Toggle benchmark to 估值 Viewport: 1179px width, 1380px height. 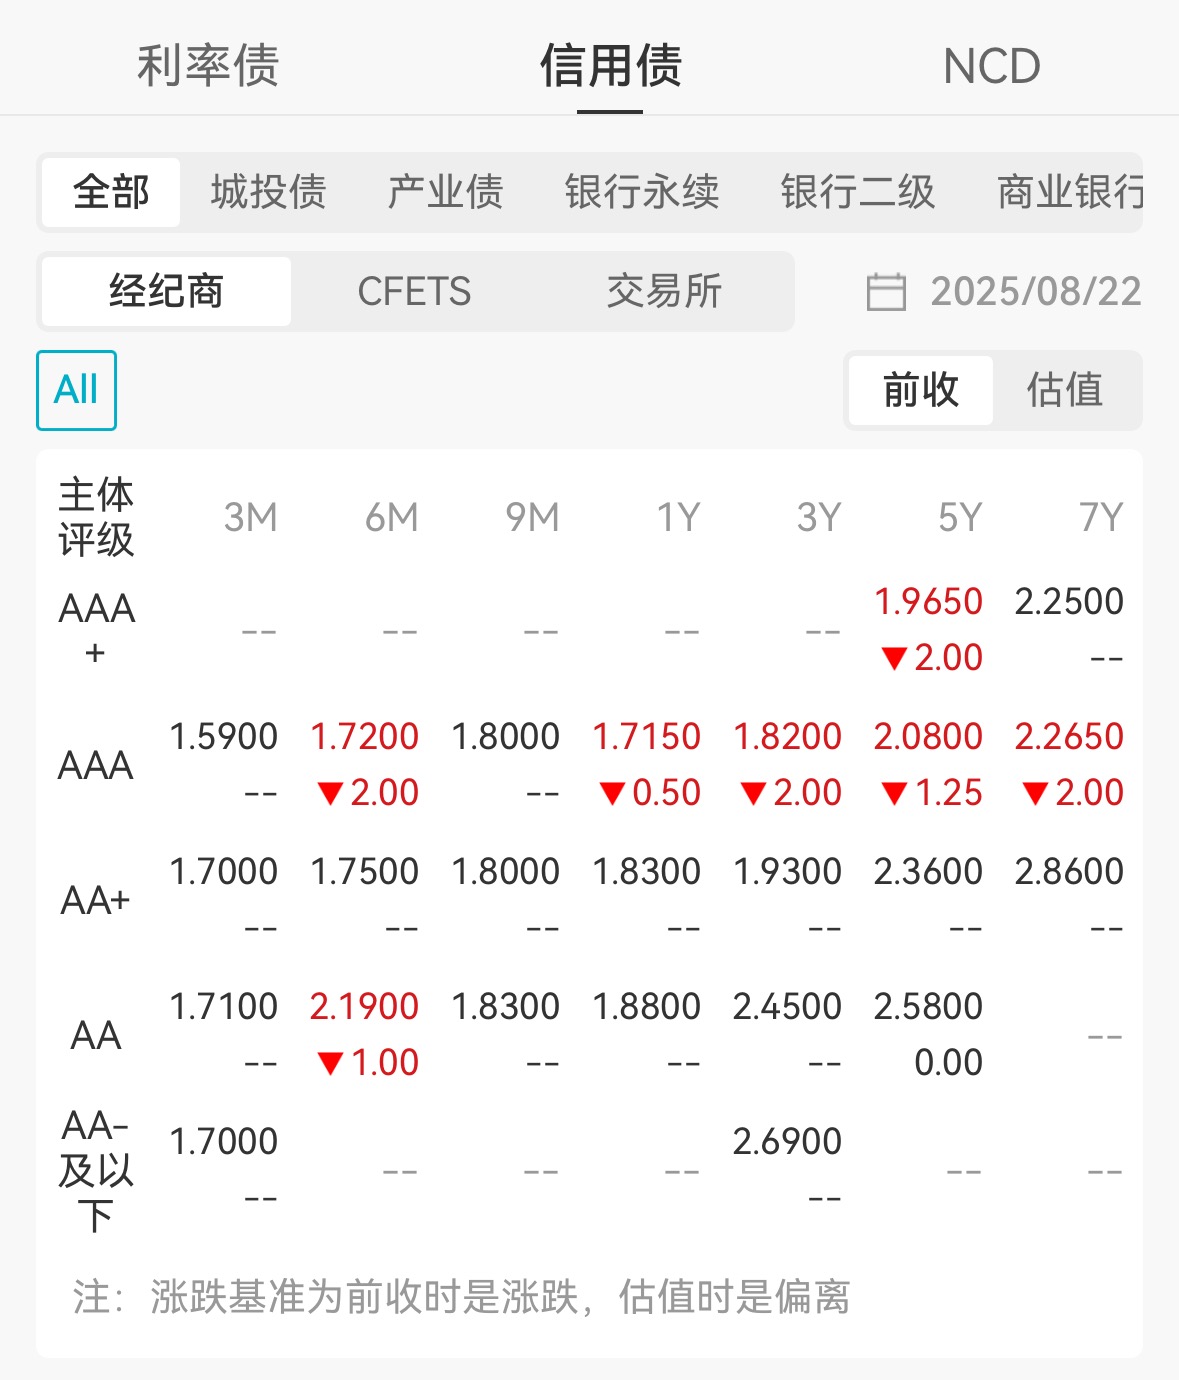pos(1065,390)
